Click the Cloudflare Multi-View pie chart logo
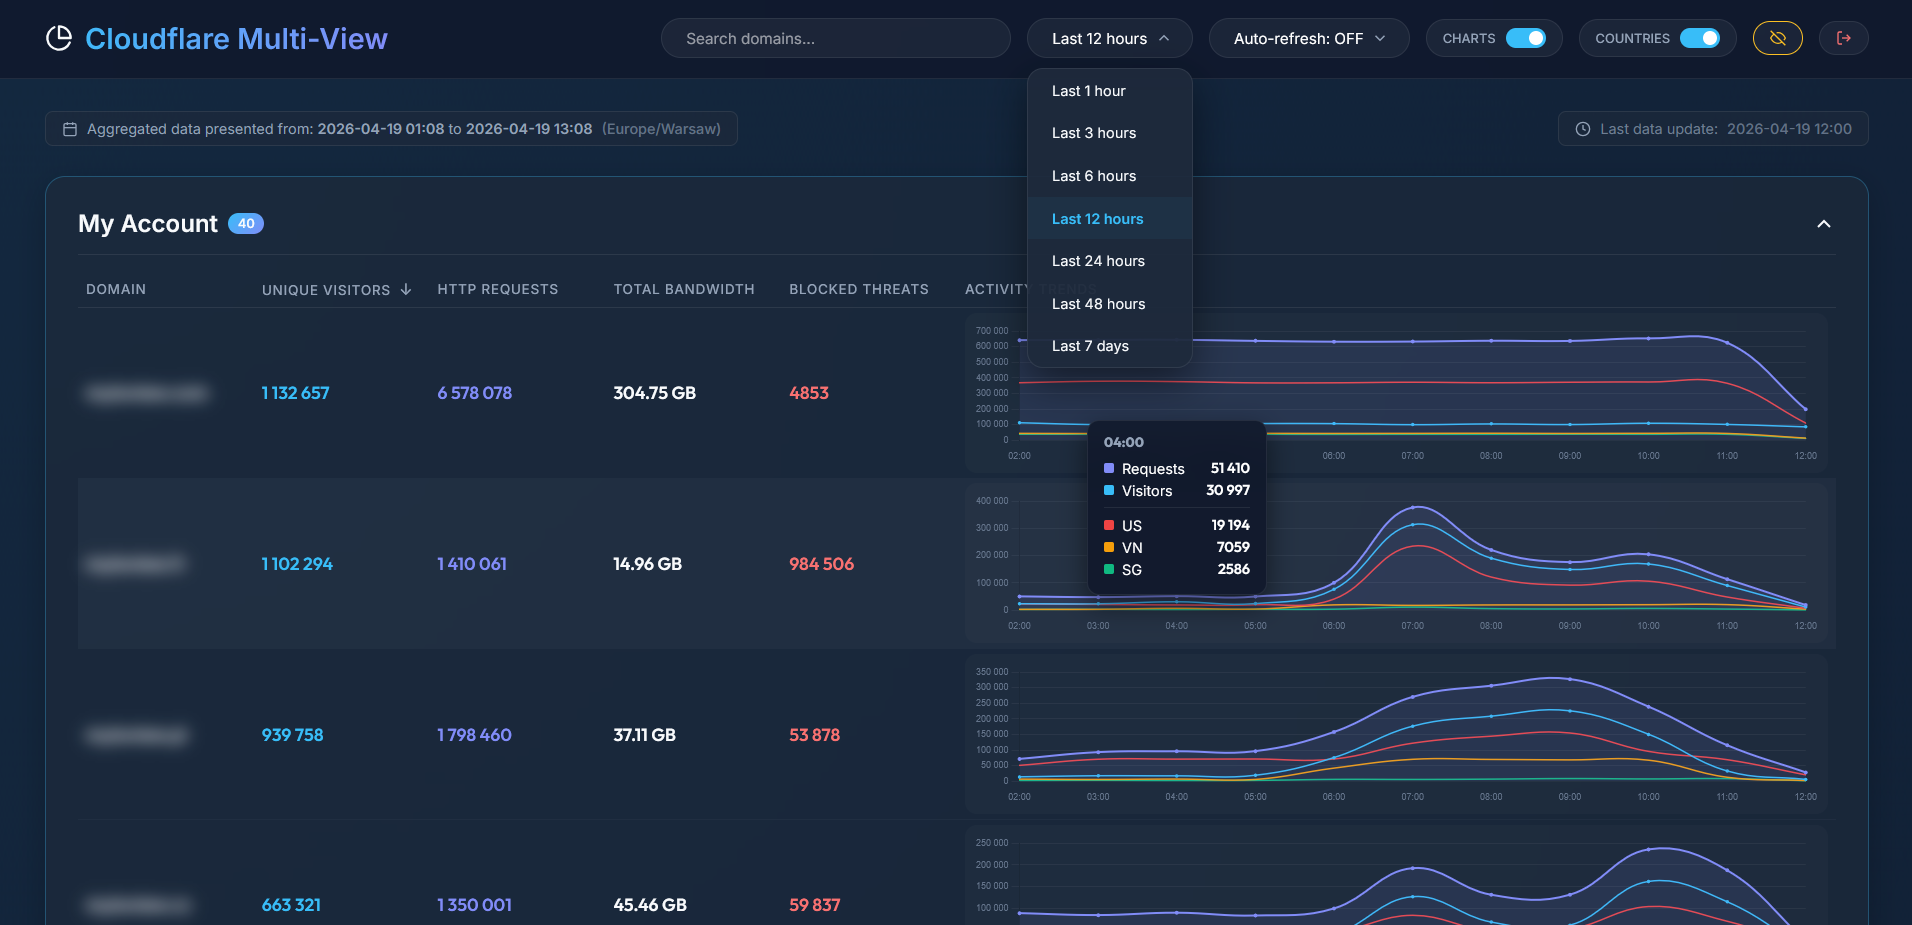 pyautogui.click(x=60, y=38)
